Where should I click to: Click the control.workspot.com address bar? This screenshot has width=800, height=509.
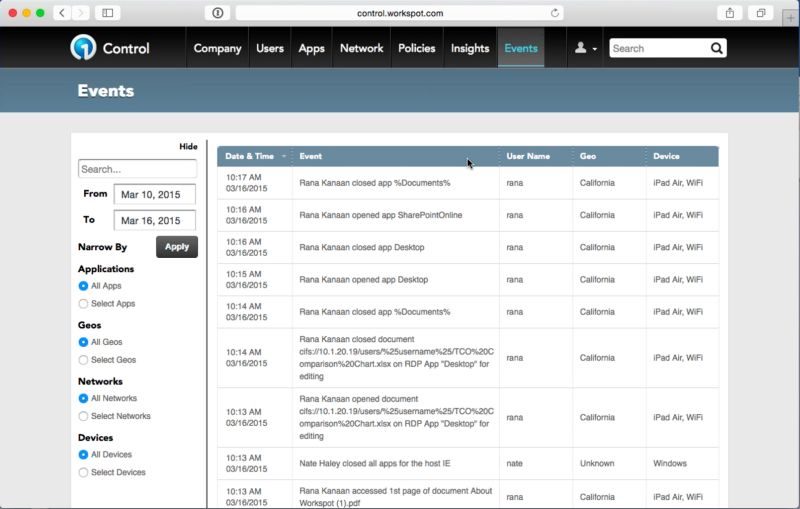coord(399,13)
